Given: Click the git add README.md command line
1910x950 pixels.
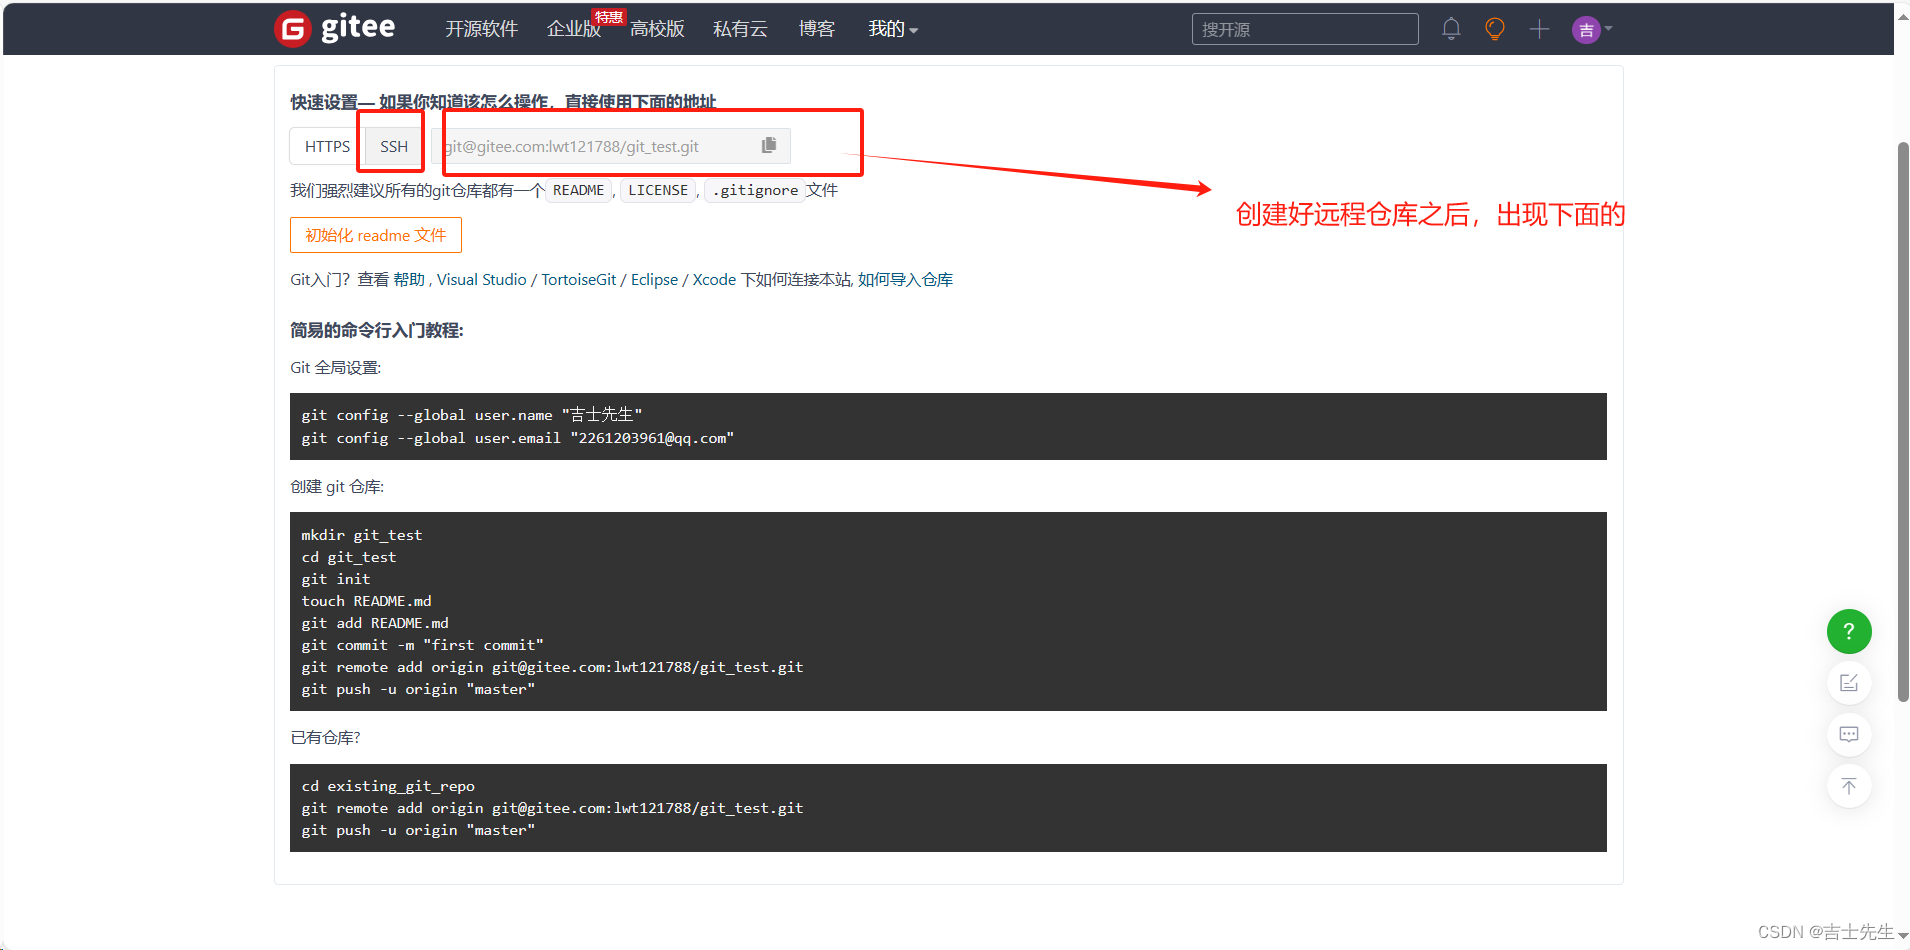Looking at the screenshot, I should pyautogui.click(x=375, y=623).
